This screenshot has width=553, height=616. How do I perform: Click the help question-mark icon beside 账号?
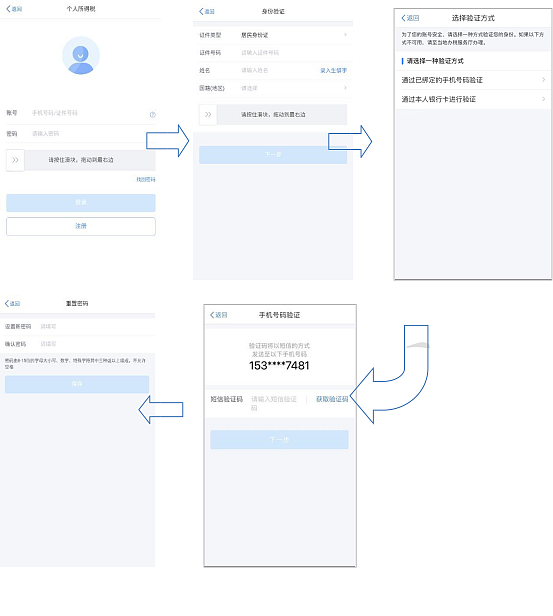click(x=152, y=114)
